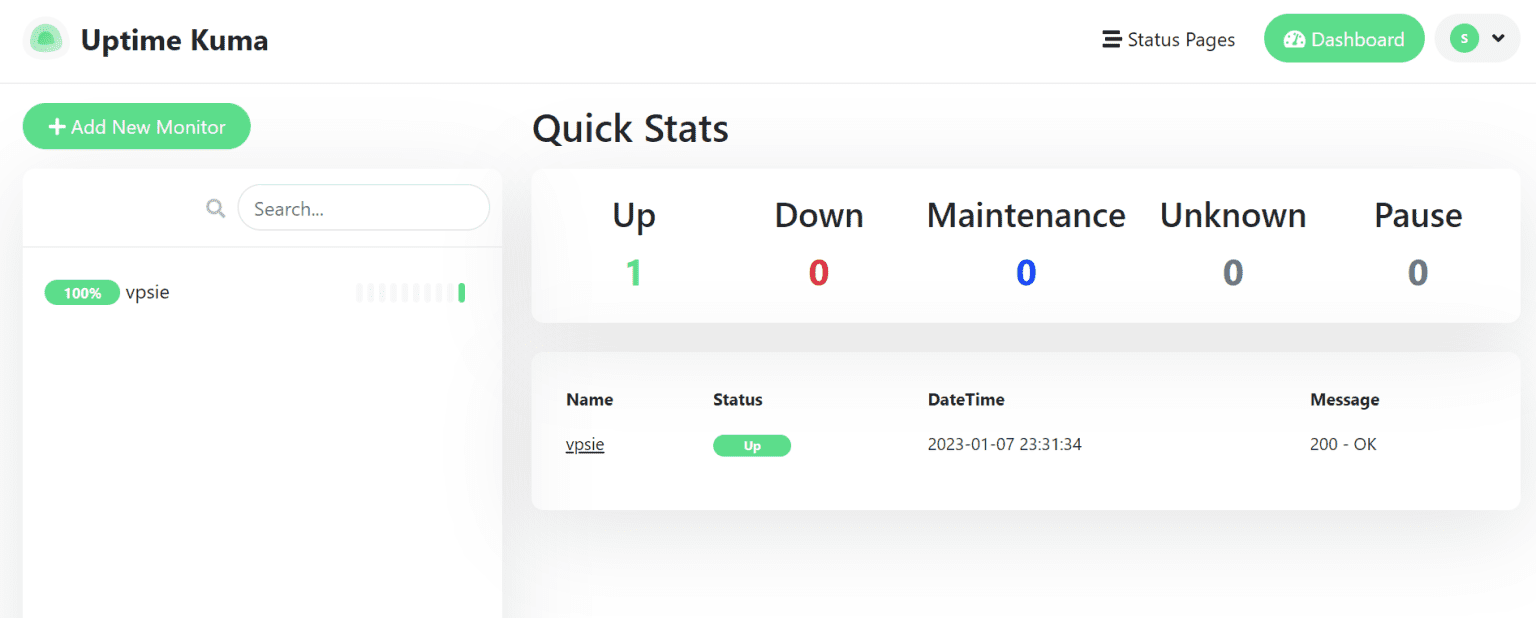Open the user avatar icon at top right
1536x618 pixels.
pos(1464,37)
